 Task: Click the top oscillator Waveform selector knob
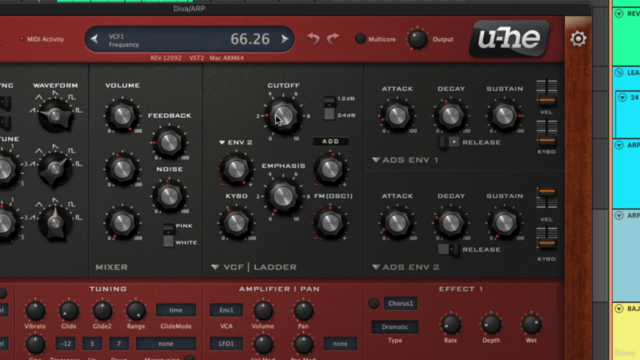coord(55,116)
